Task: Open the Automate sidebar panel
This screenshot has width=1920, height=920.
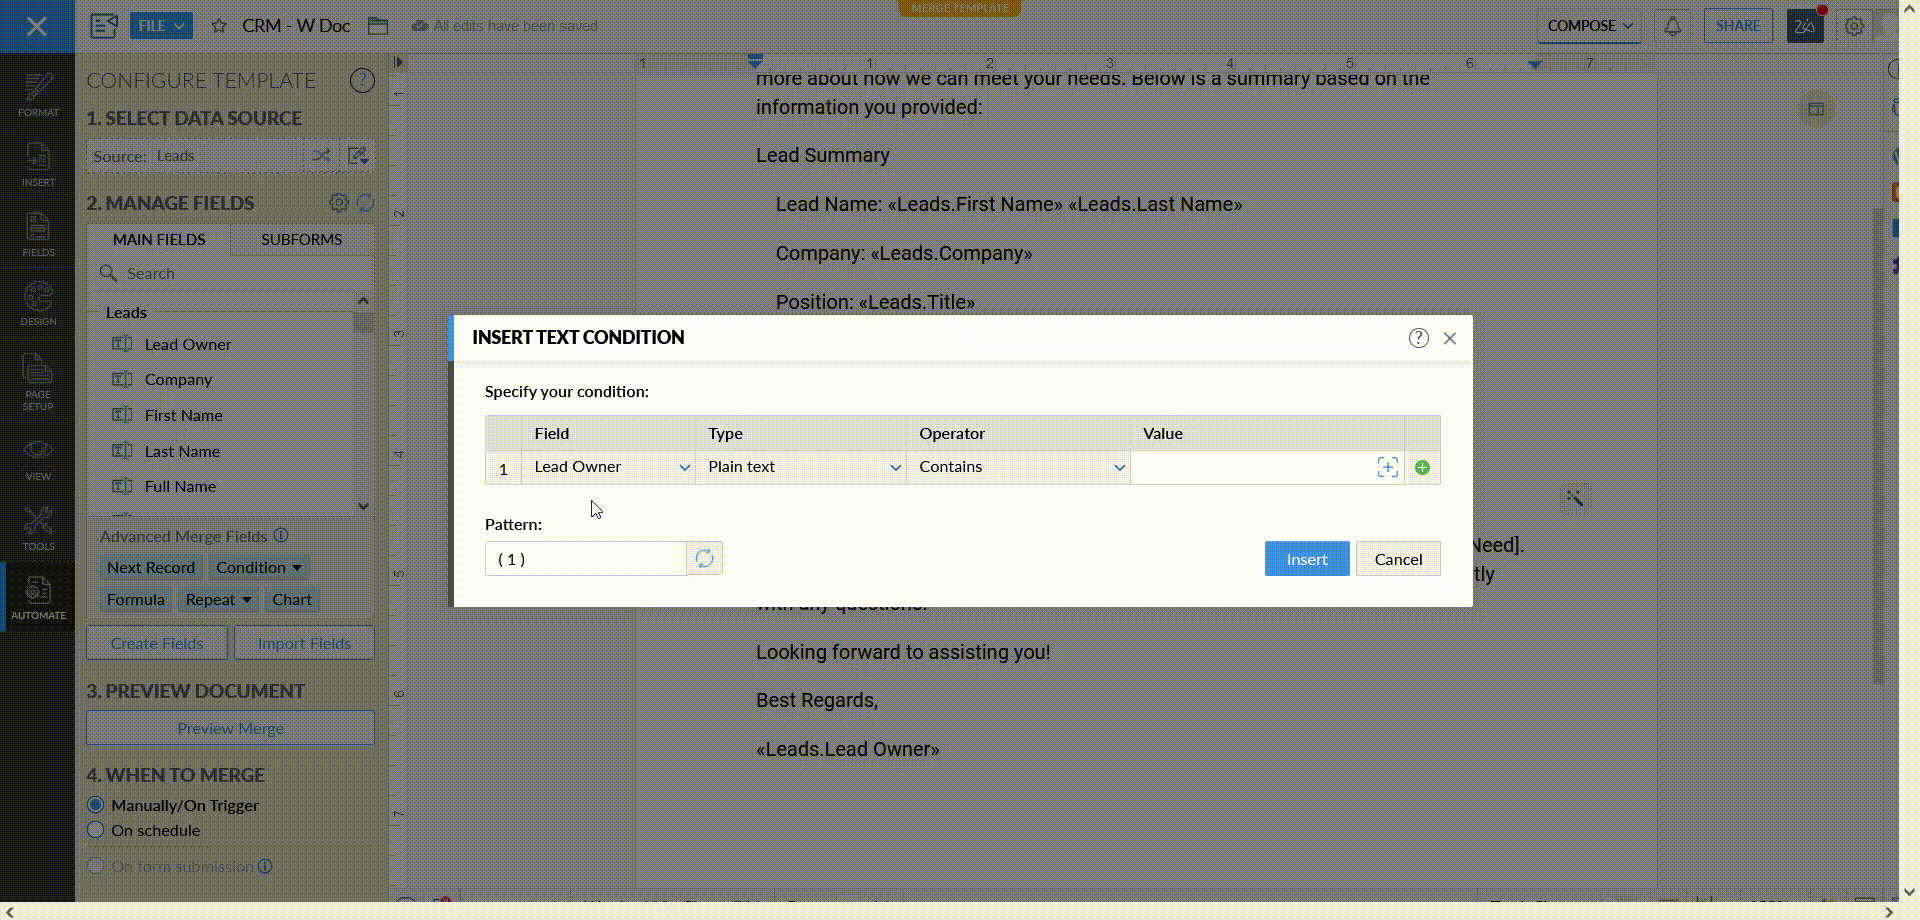Action: [x=38, y=597]
